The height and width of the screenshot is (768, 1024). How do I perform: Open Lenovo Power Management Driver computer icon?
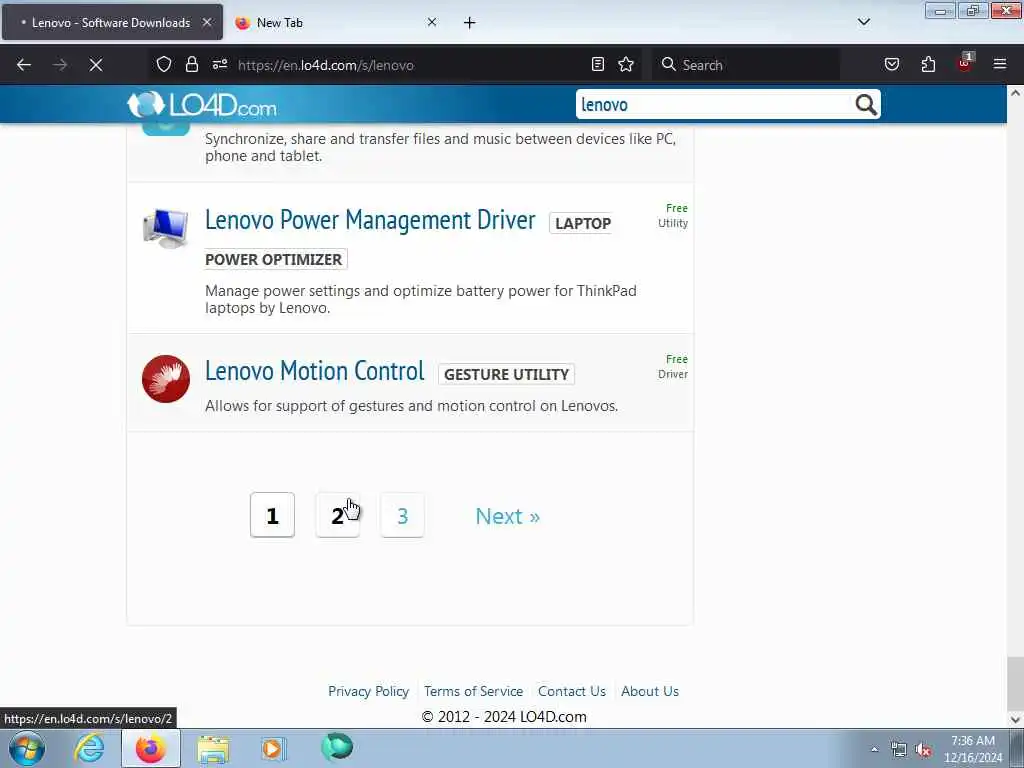pyautogui.click(x=165, y=228)
